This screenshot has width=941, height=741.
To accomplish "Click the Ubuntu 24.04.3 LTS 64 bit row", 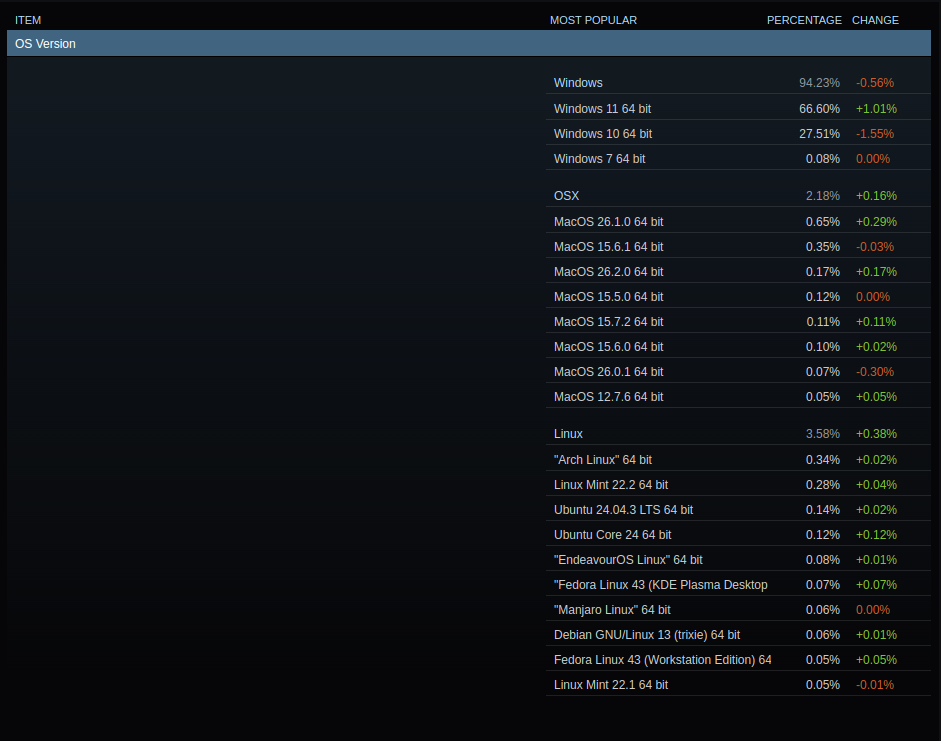I will pos(623,509).
